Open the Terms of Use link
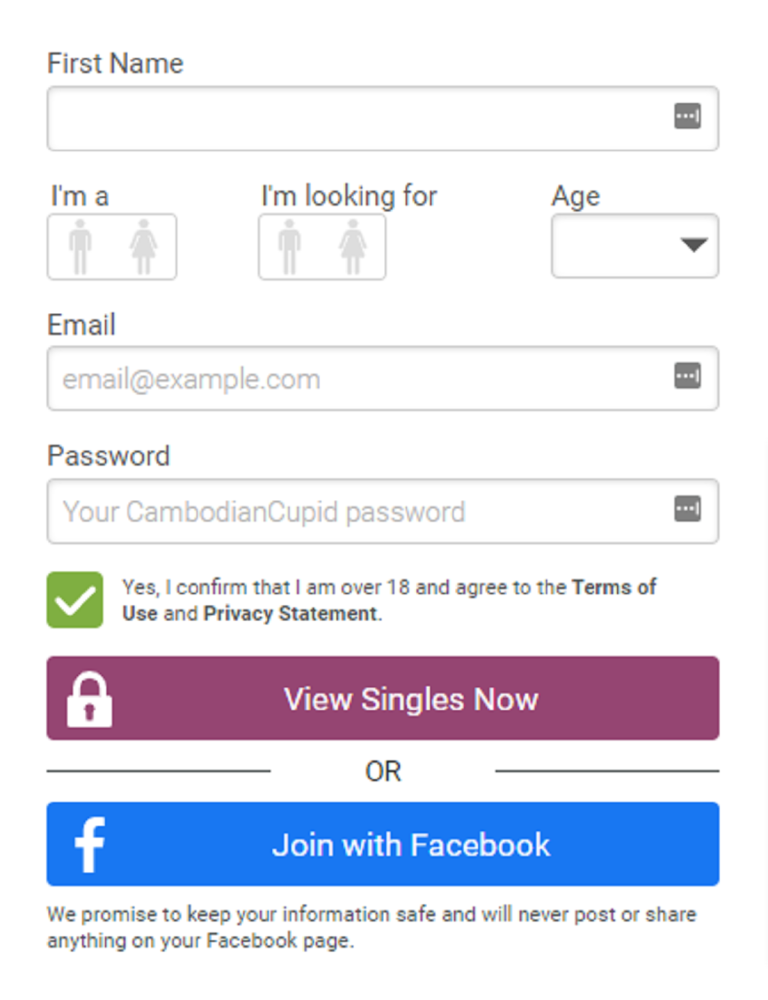Screen dimensions: 768x1000 [x=613, y=587]
